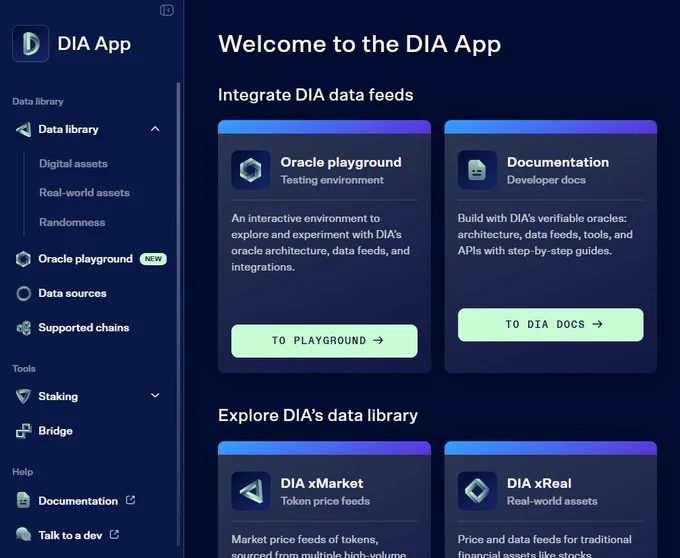Click the Talk to a dev chat bubble icon
Viewport: 680px width, 558px height.
[23, 535]
